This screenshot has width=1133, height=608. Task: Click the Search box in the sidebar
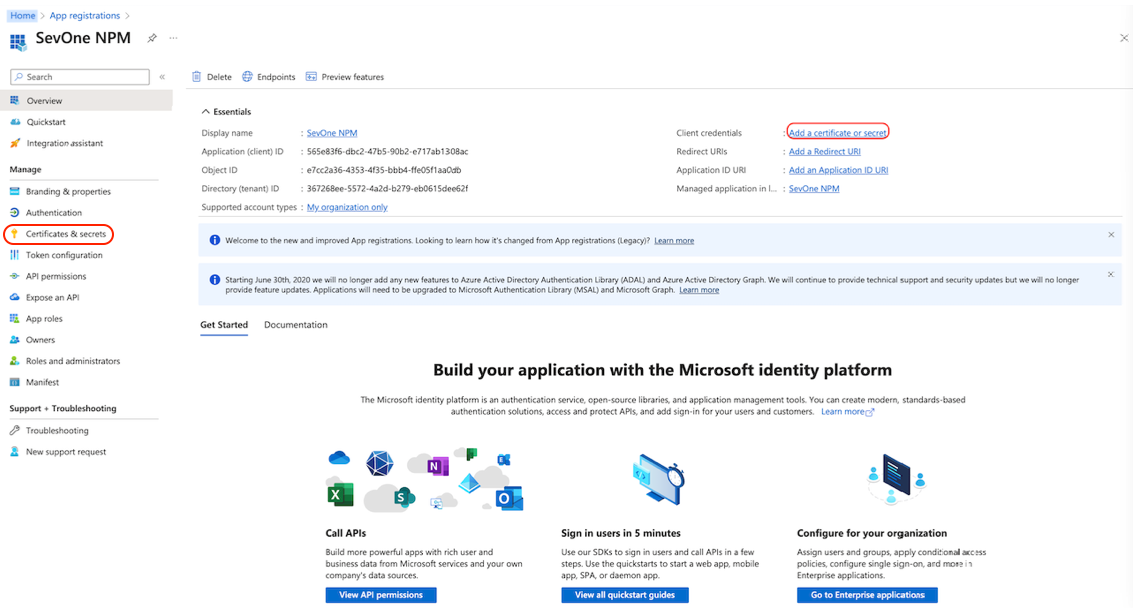pos(80,77)
